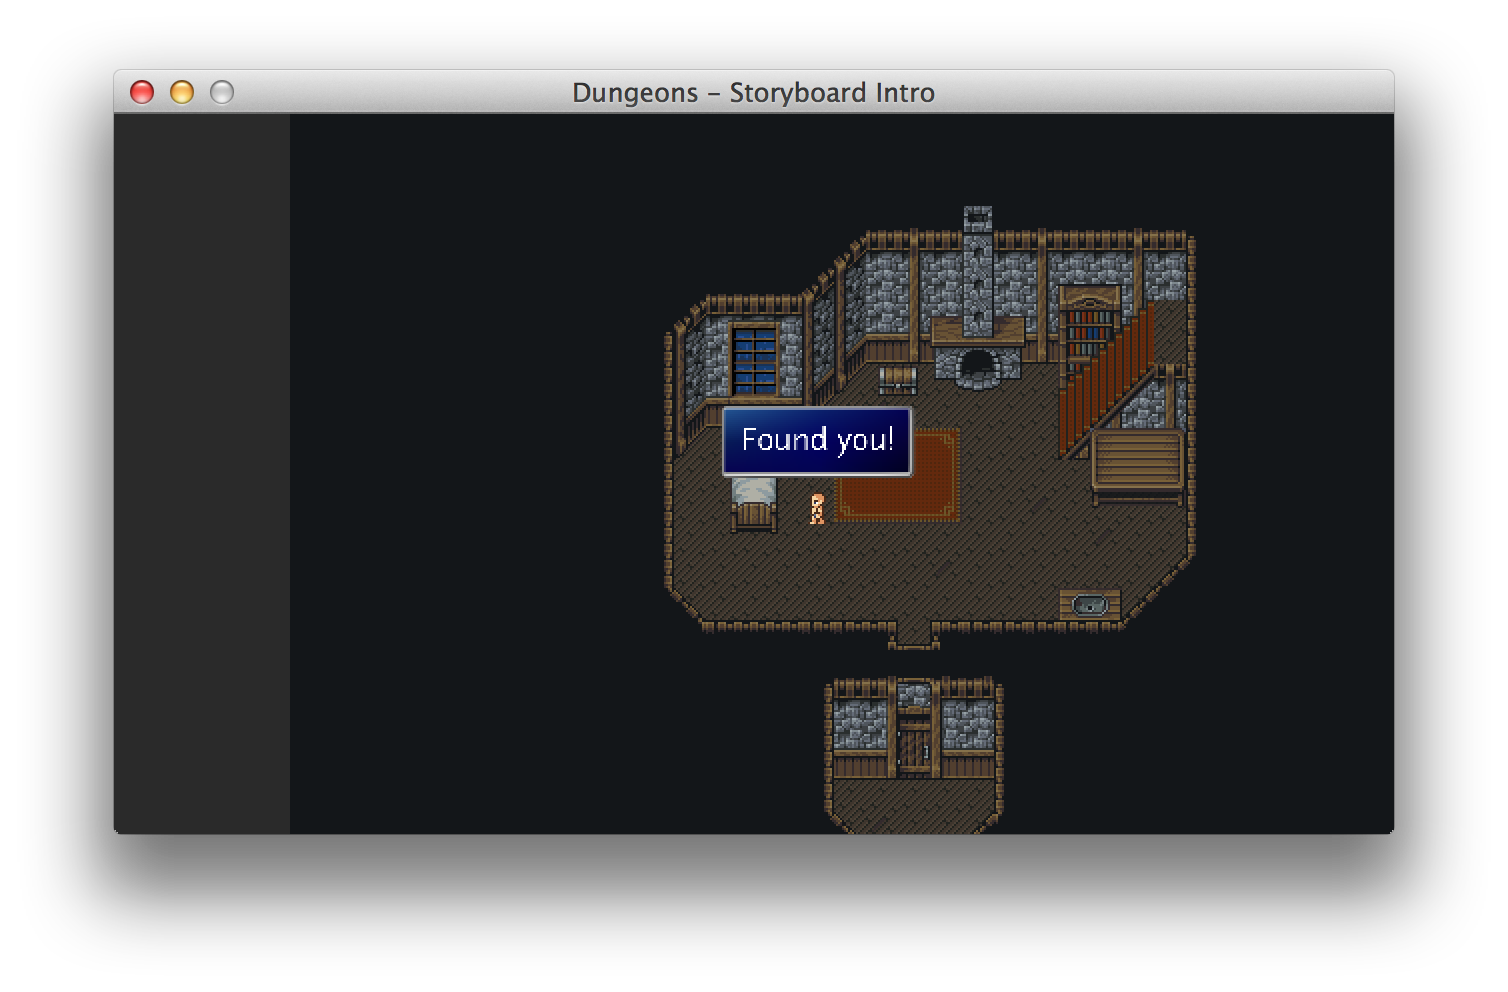
Task: Click the washbasin in the floor corner
Action: coord(1089,605)
